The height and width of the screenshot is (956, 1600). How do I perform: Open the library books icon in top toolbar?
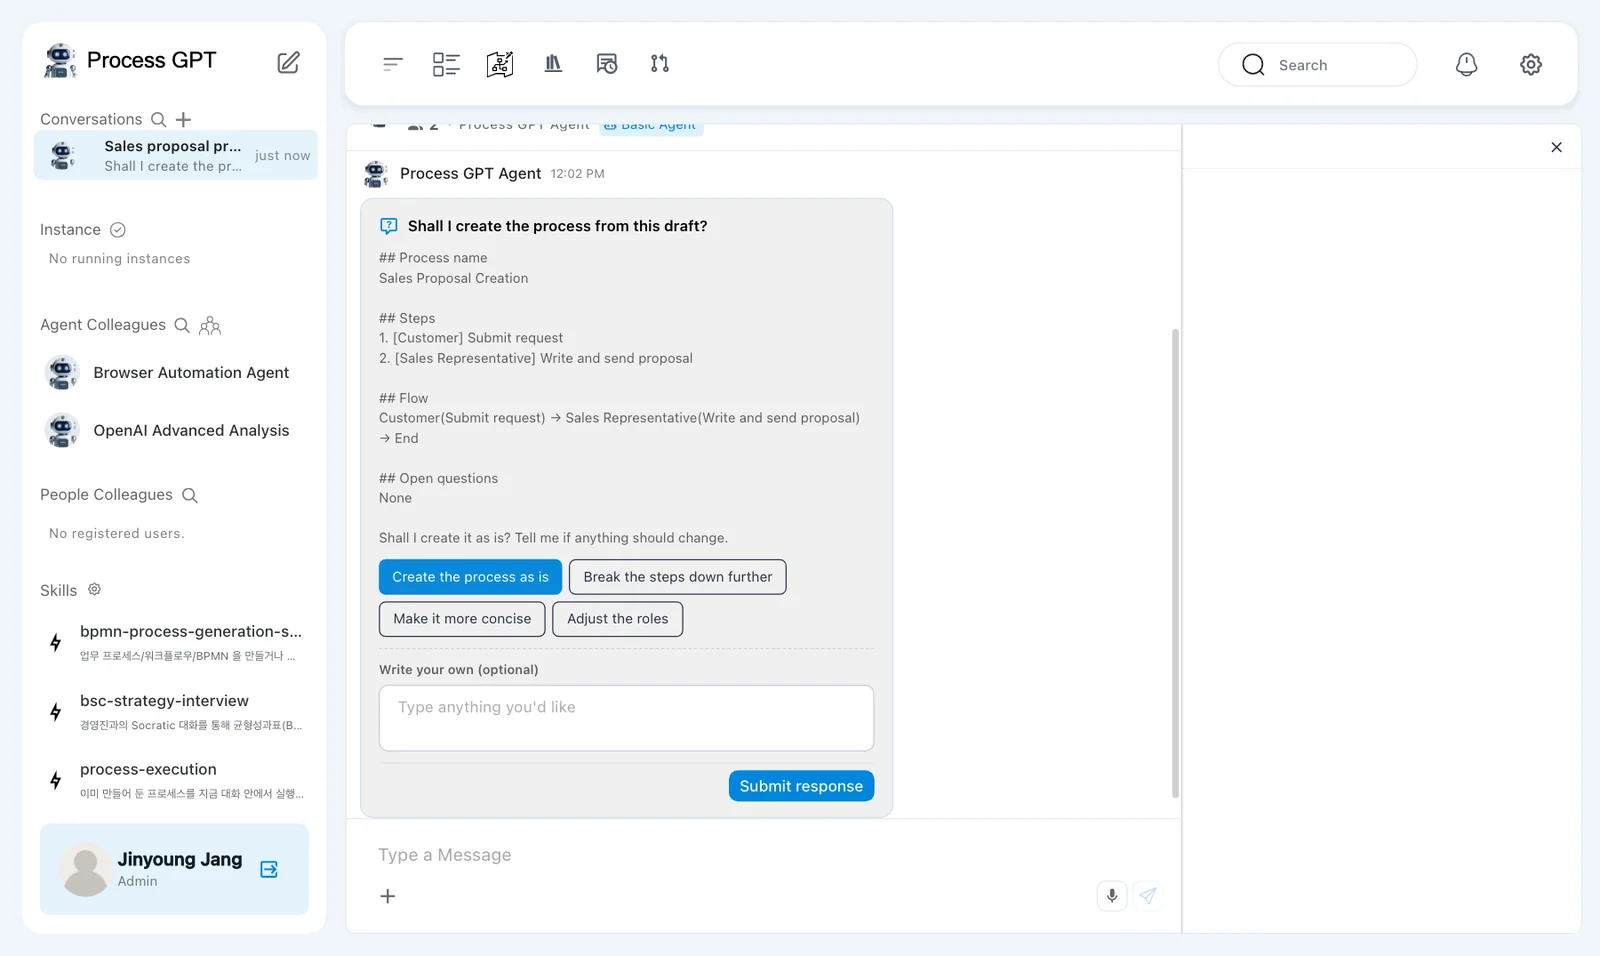pyautogui.click(x=553, y=64)
